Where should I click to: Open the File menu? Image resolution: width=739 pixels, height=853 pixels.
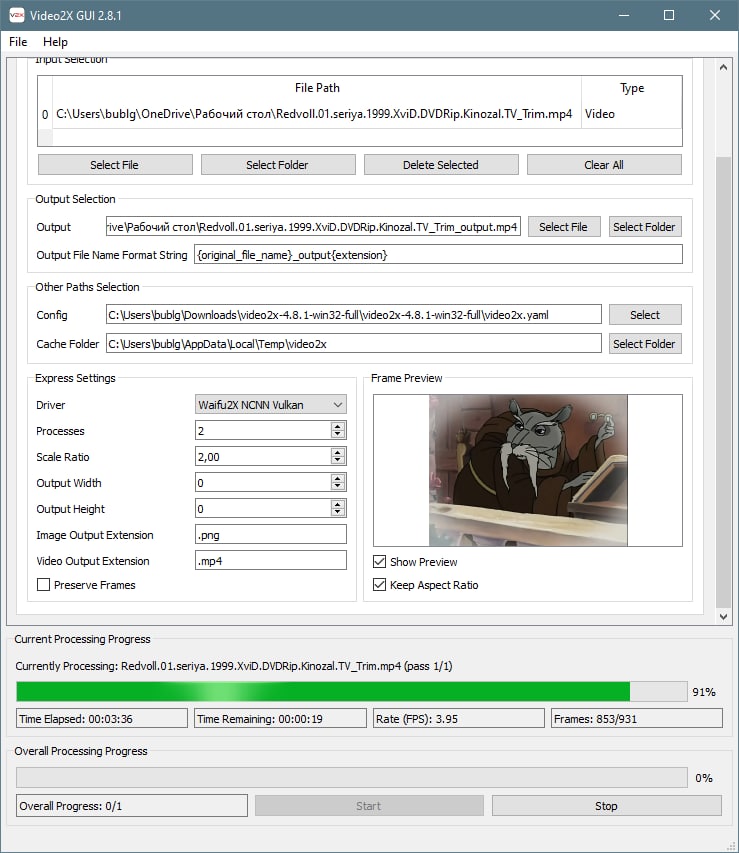pyautogui.click(x=18, y=42)
